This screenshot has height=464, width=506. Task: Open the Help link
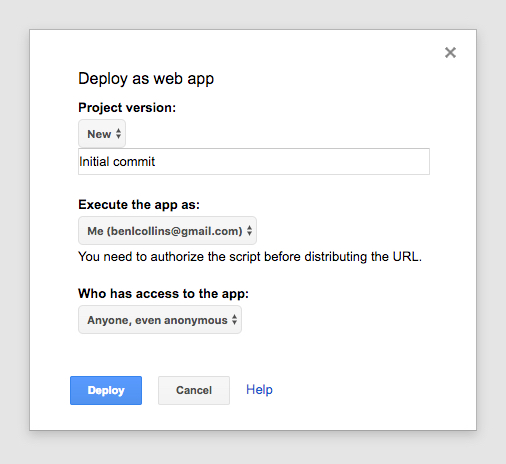[x=259, y=390]
